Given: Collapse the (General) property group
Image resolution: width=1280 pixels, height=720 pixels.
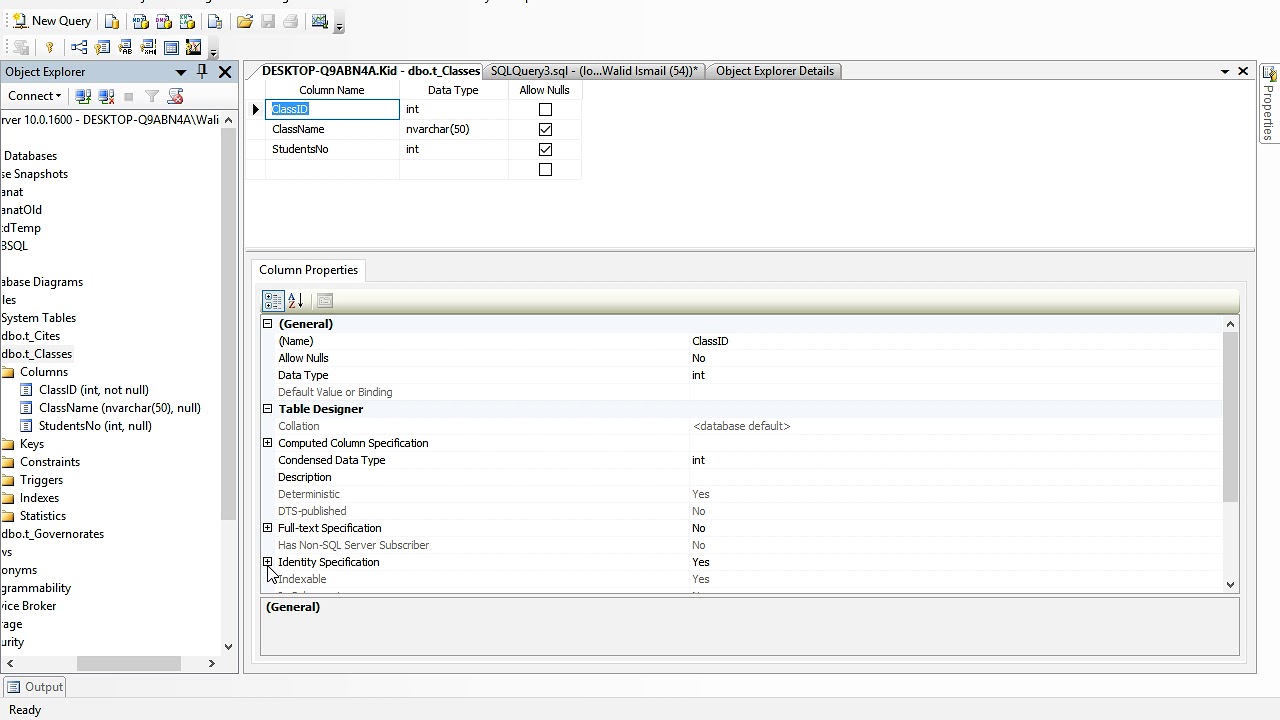Looking at the screenshot, I should tap(267, 324).
